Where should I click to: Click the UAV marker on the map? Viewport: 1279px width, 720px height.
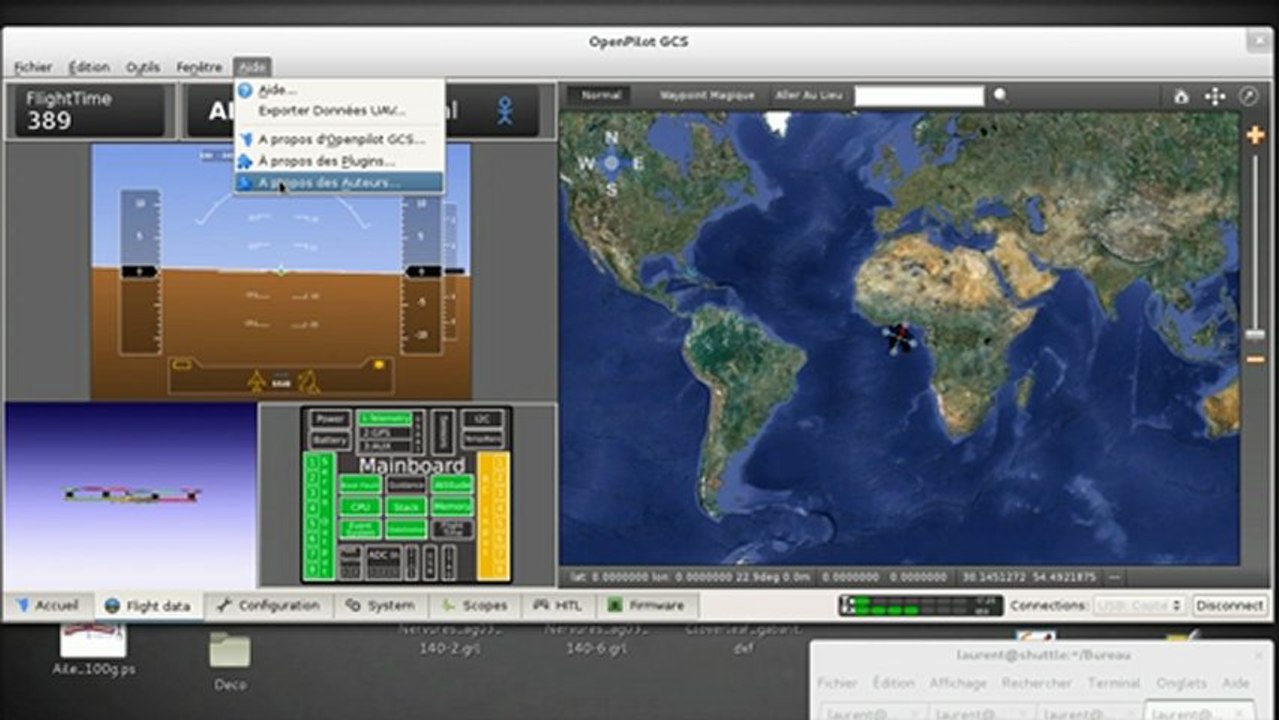tap(900, 337)
